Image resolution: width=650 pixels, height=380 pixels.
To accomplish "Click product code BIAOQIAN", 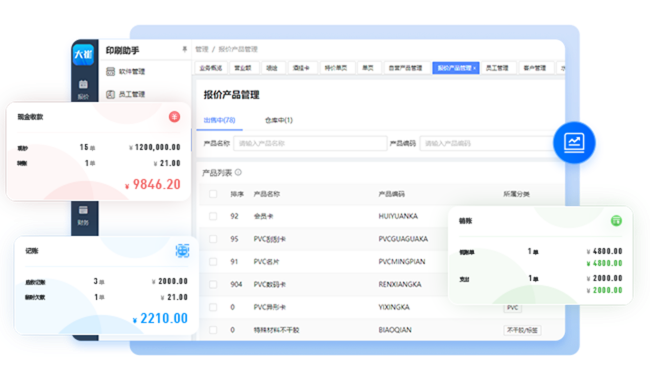I will pyautogui.click(x=395, y=330).
